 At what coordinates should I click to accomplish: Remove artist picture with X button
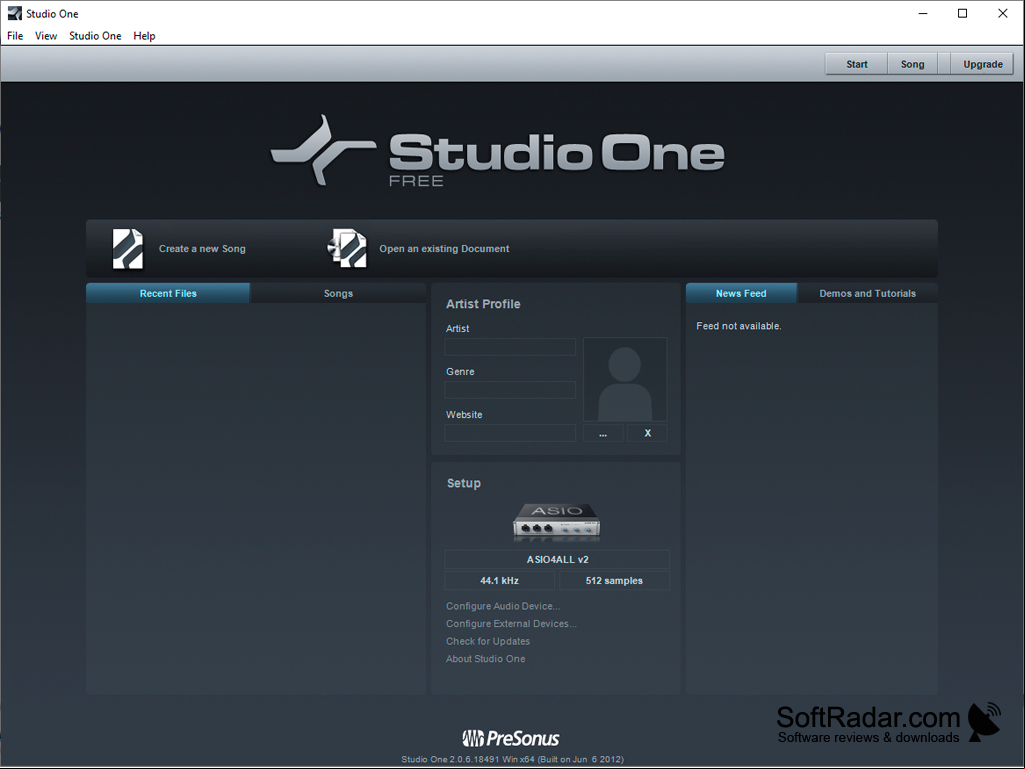click(x=647, y=433)
